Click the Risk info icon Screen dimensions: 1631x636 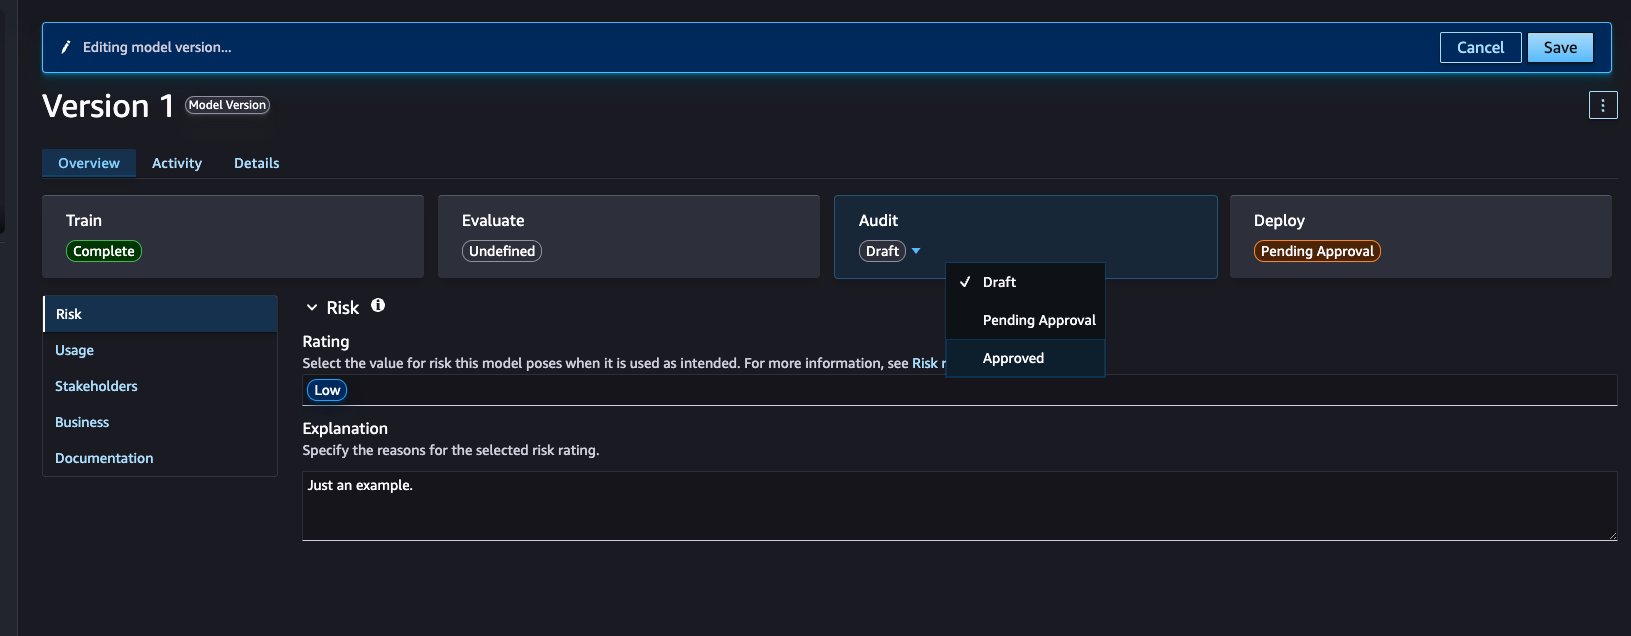[x=378, y=306]
